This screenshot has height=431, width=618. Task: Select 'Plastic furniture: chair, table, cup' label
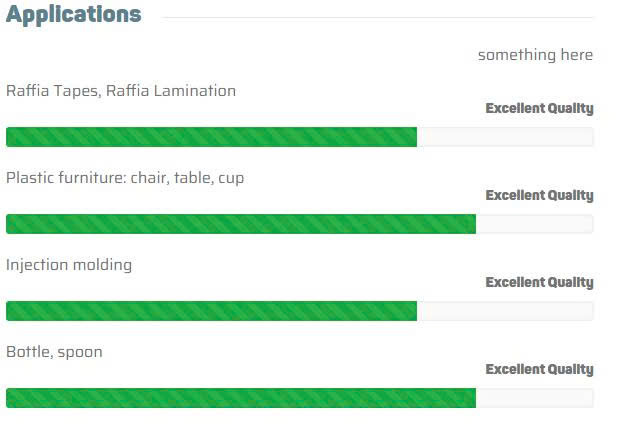click(125, 178)
